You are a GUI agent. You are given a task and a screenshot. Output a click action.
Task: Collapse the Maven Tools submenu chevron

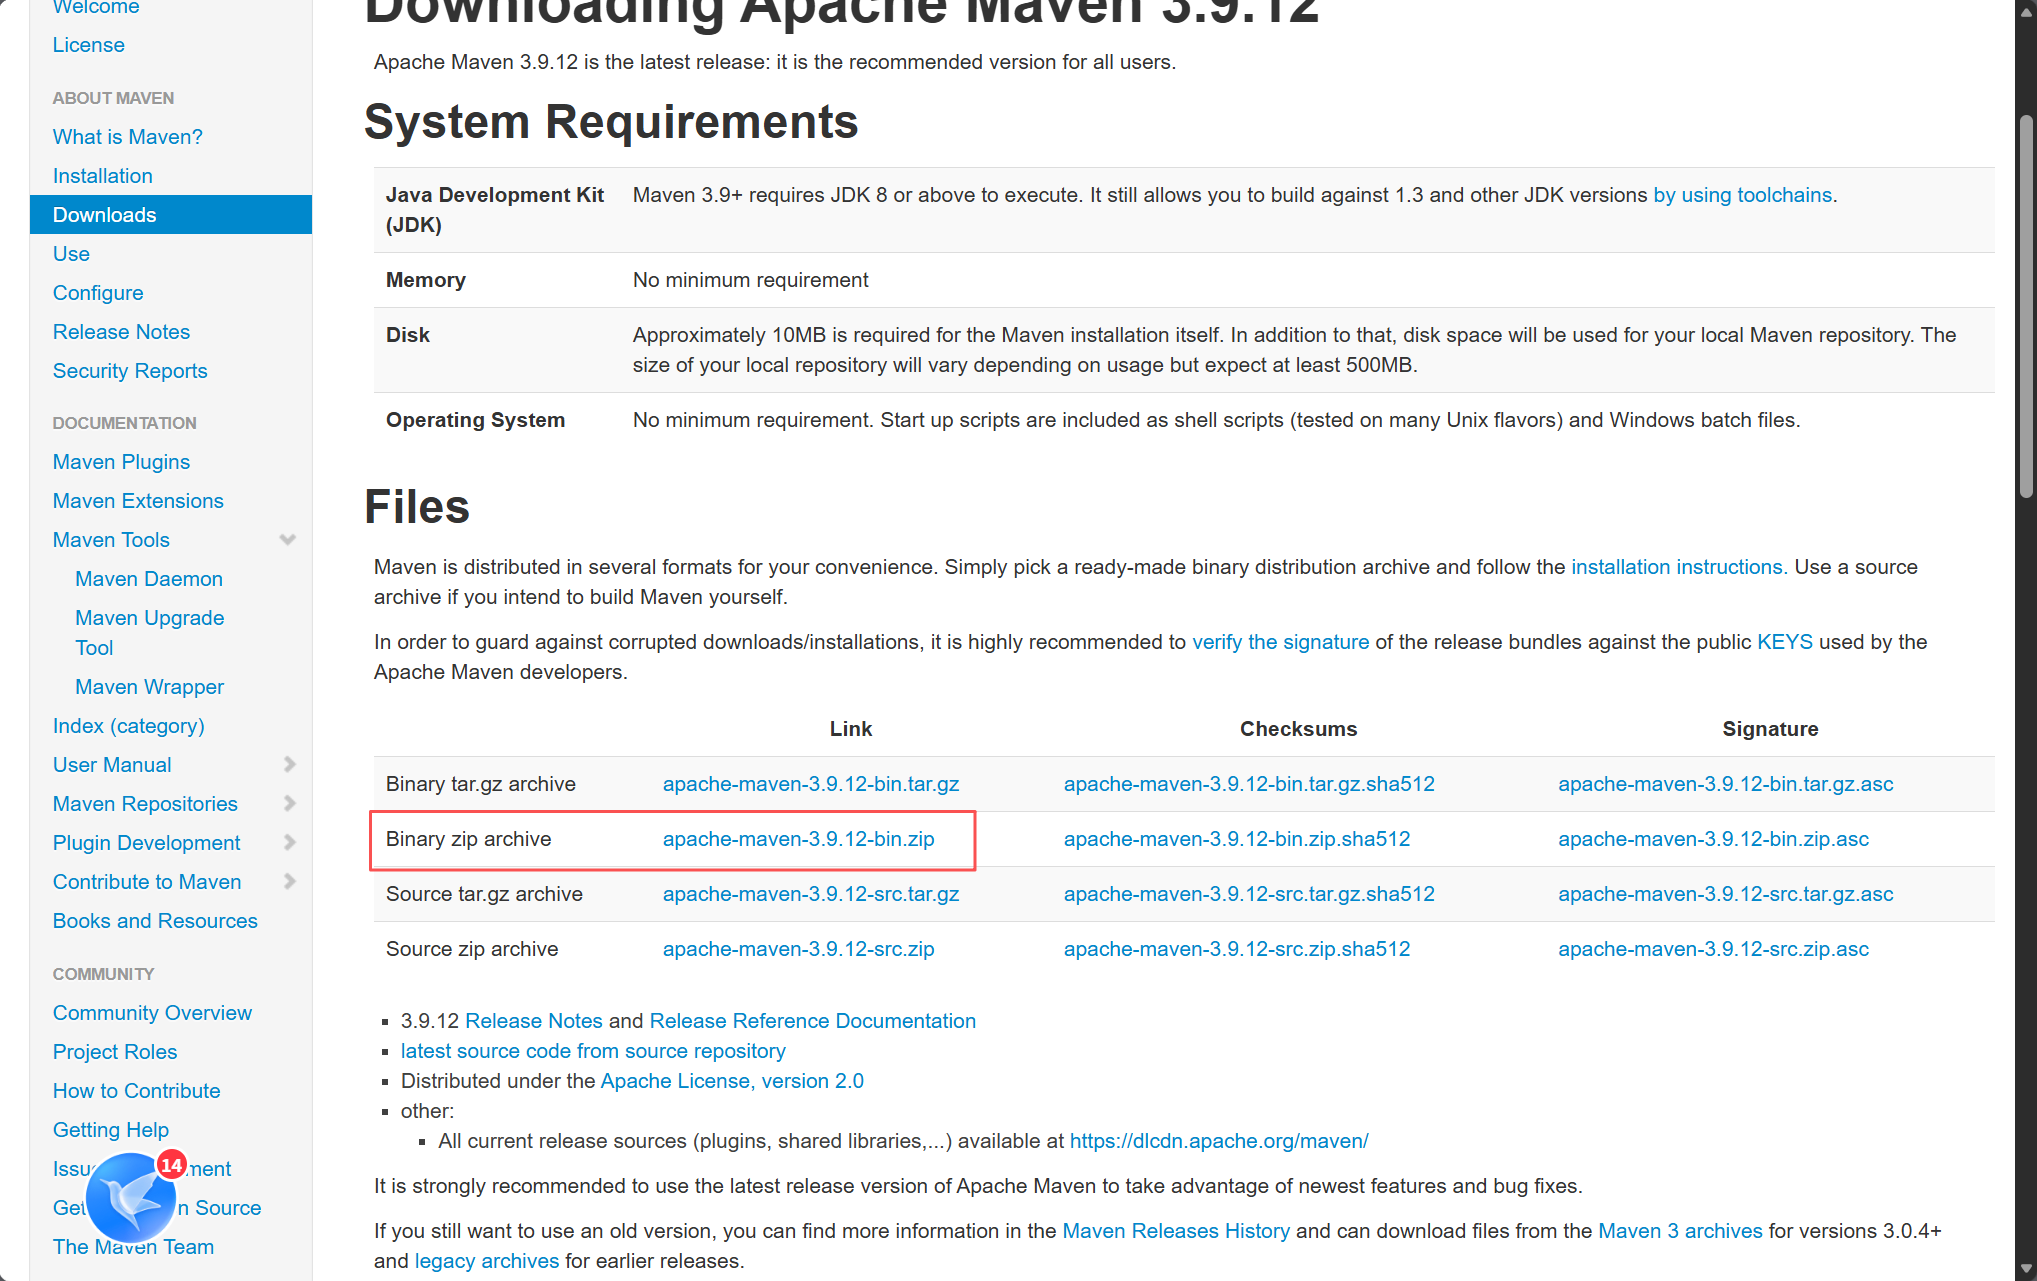point(288,540)
